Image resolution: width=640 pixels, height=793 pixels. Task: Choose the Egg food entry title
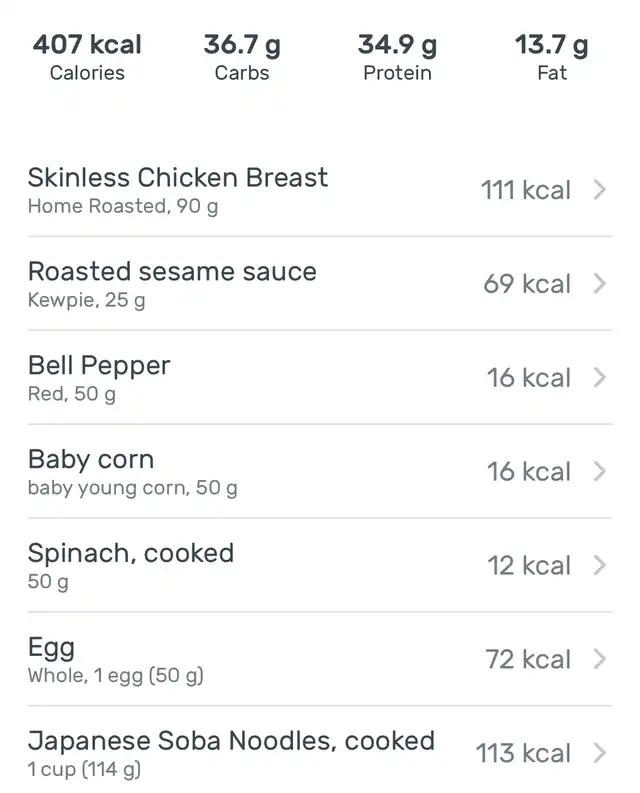coord(51,648)
